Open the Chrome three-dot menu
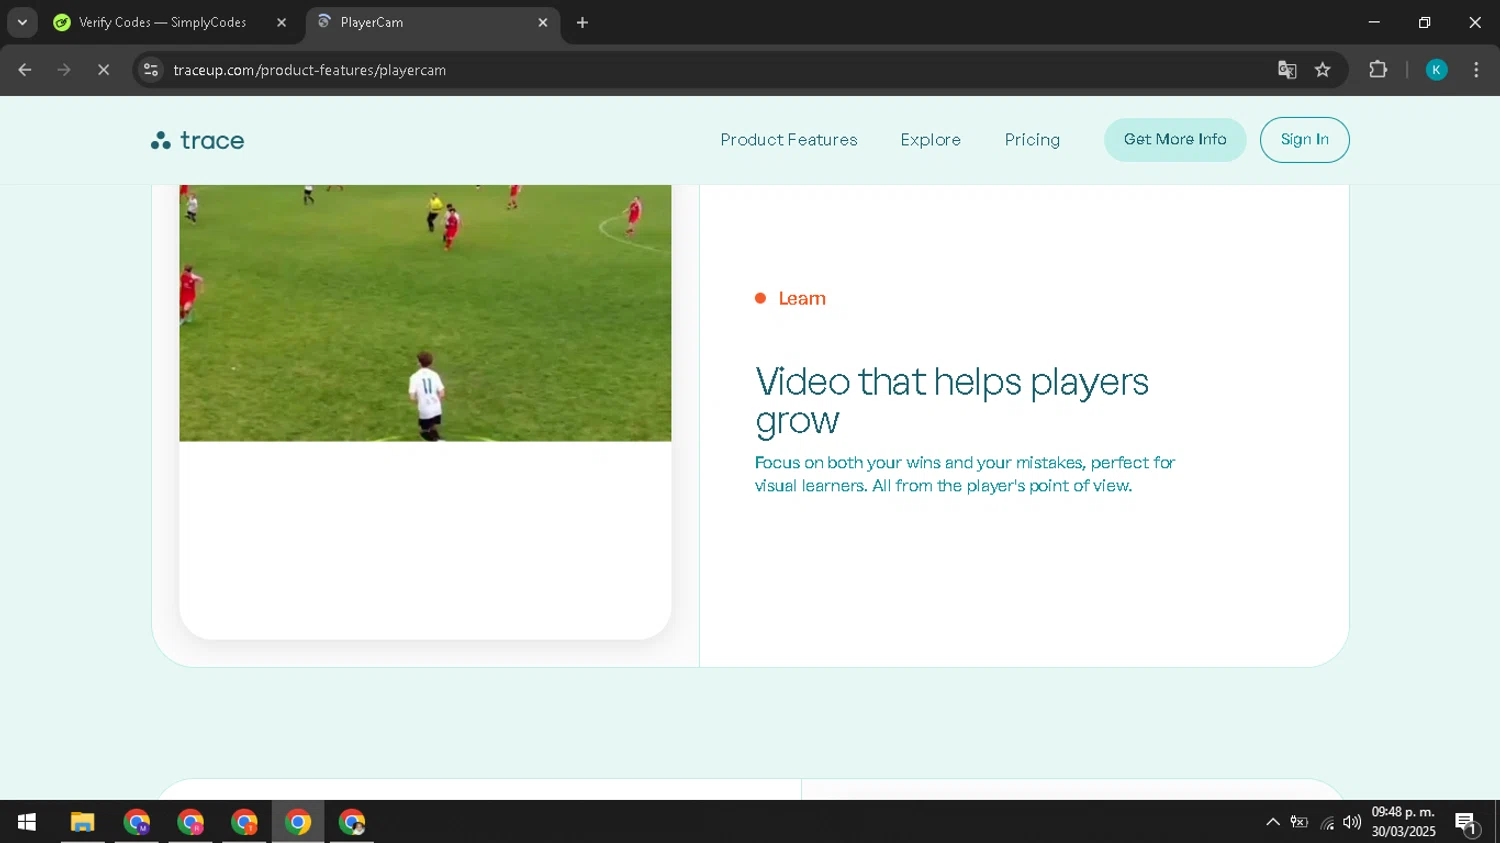 [x=1476, y=70]
